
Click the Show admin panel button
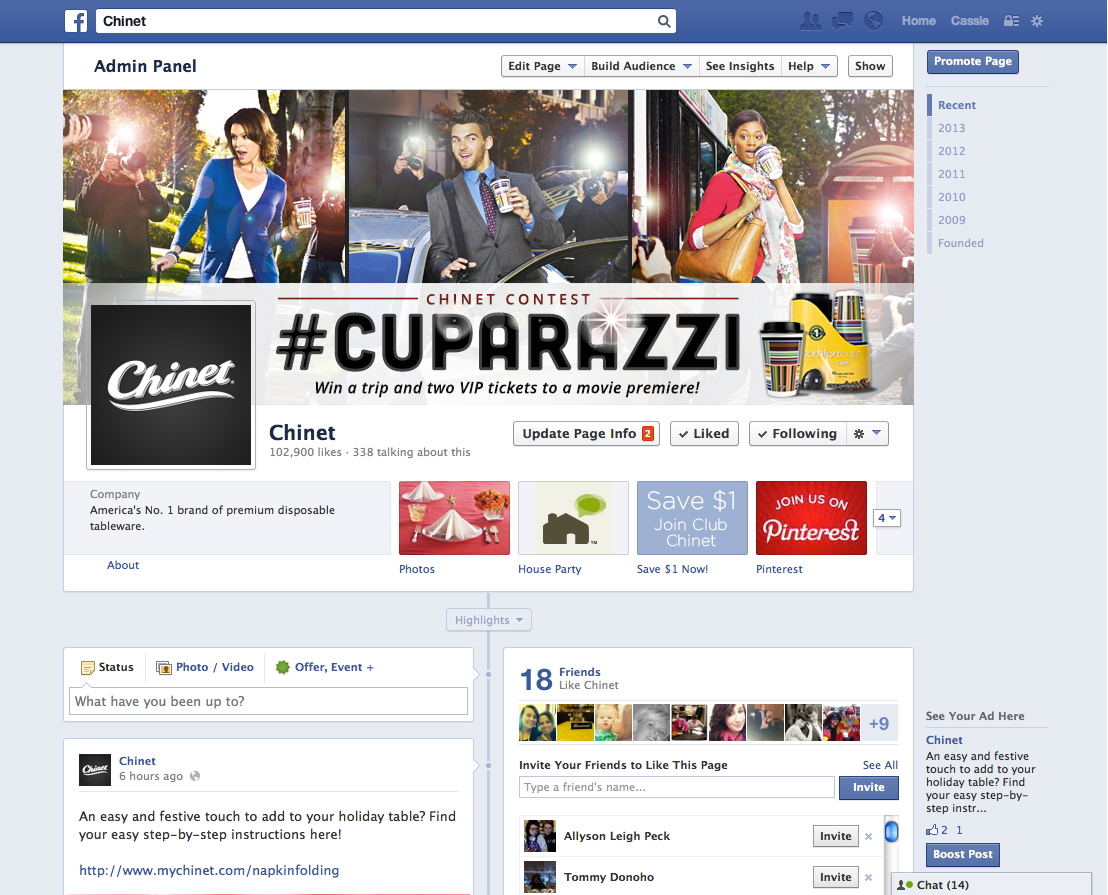coord(870,66)
